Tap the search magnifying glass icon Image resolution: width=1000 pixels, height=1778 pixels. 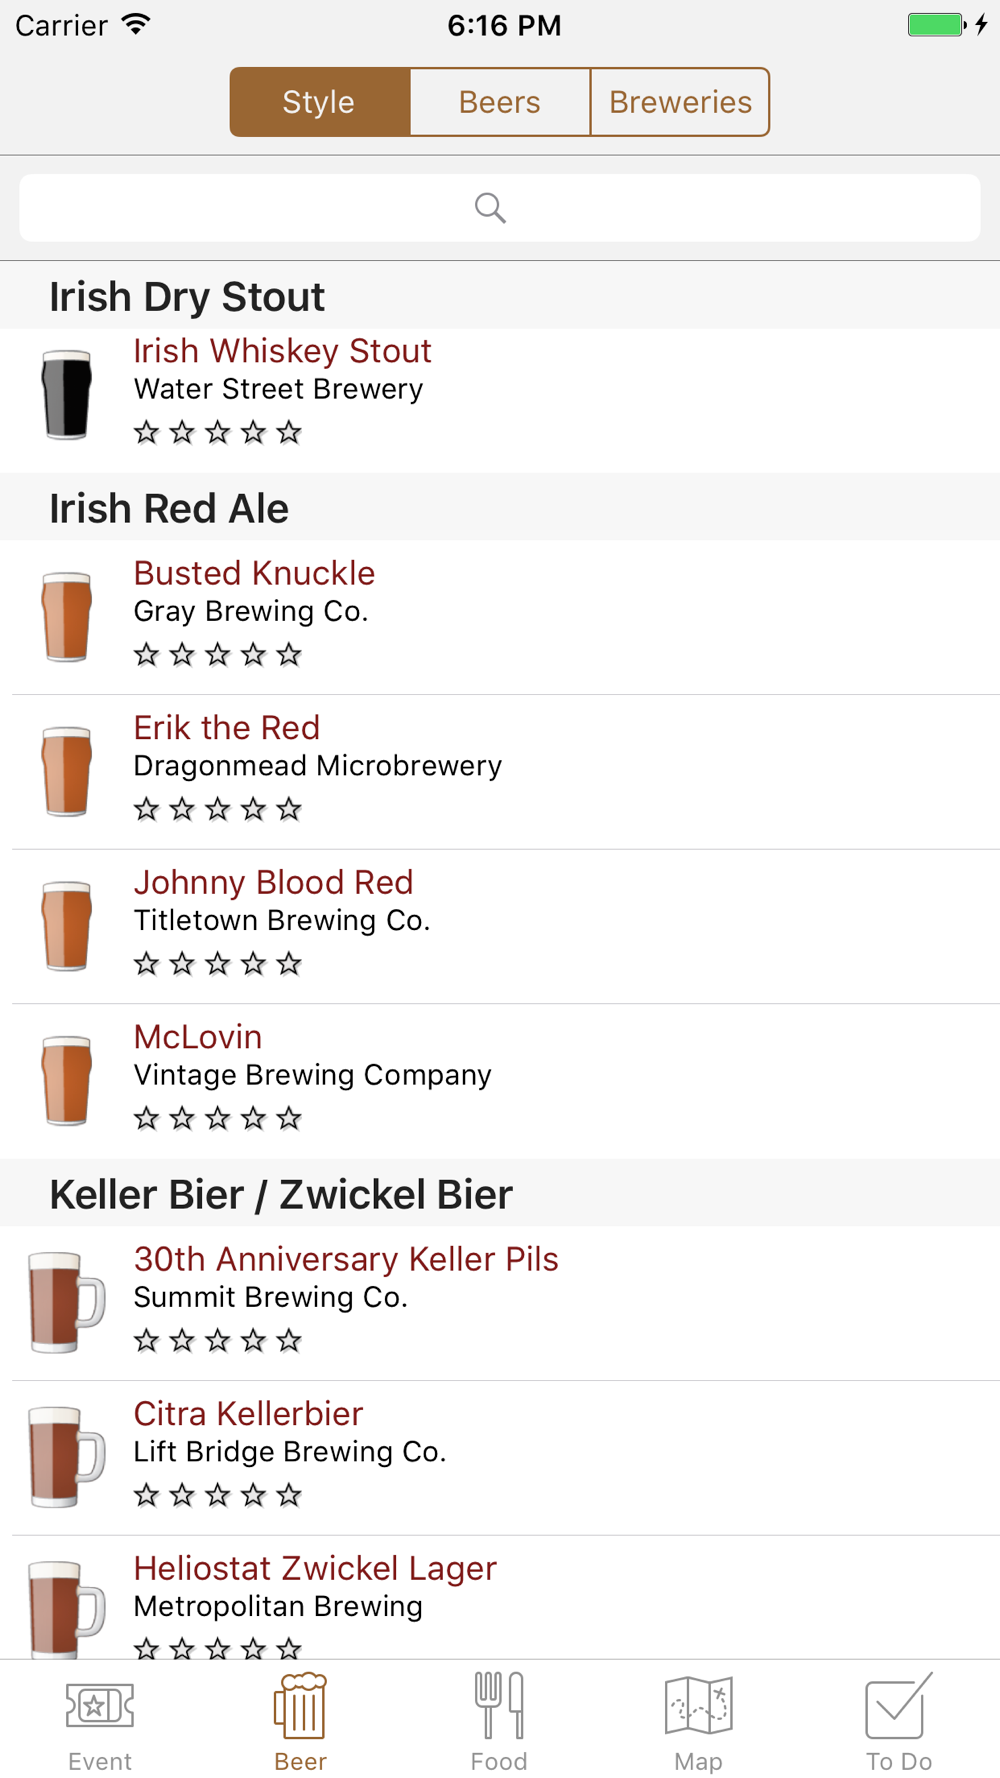(490, 207)
